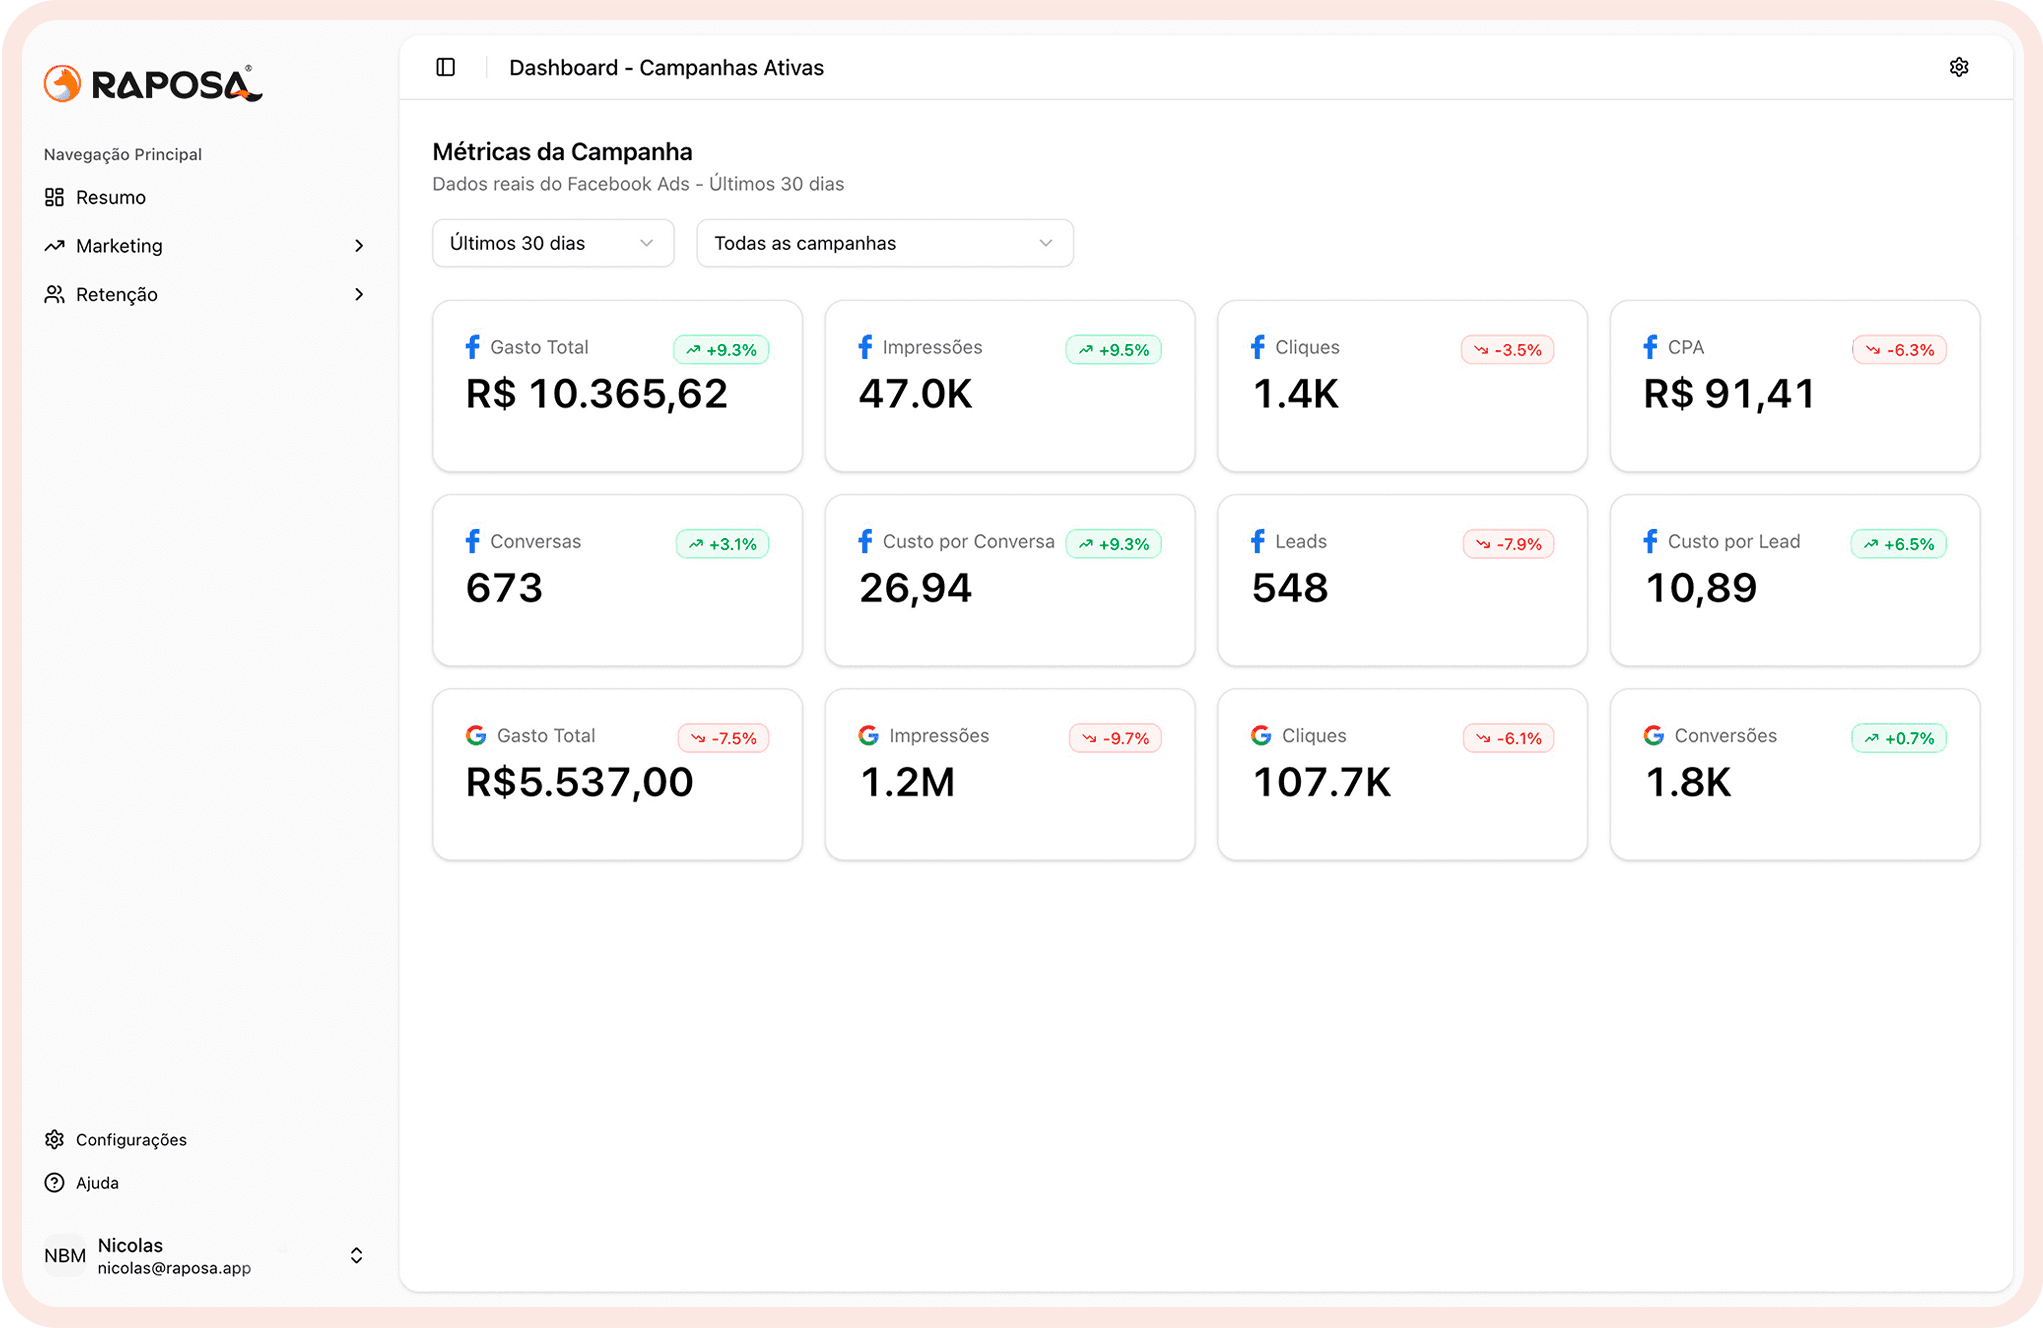Viewport: 2043px width, 1328px height.
Task: Click the Nicolas user name
Action: pyautogui.click(x=130, y=1245)
